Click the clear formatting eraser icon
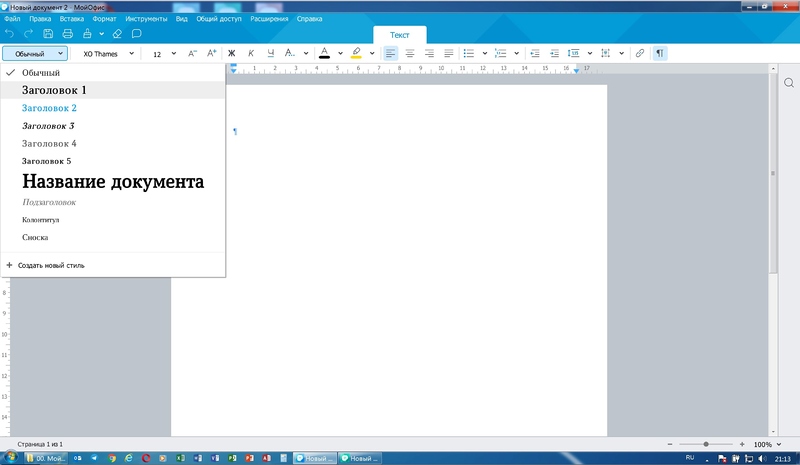The width and height of the screenshot is (800, 465). [117, 34]
